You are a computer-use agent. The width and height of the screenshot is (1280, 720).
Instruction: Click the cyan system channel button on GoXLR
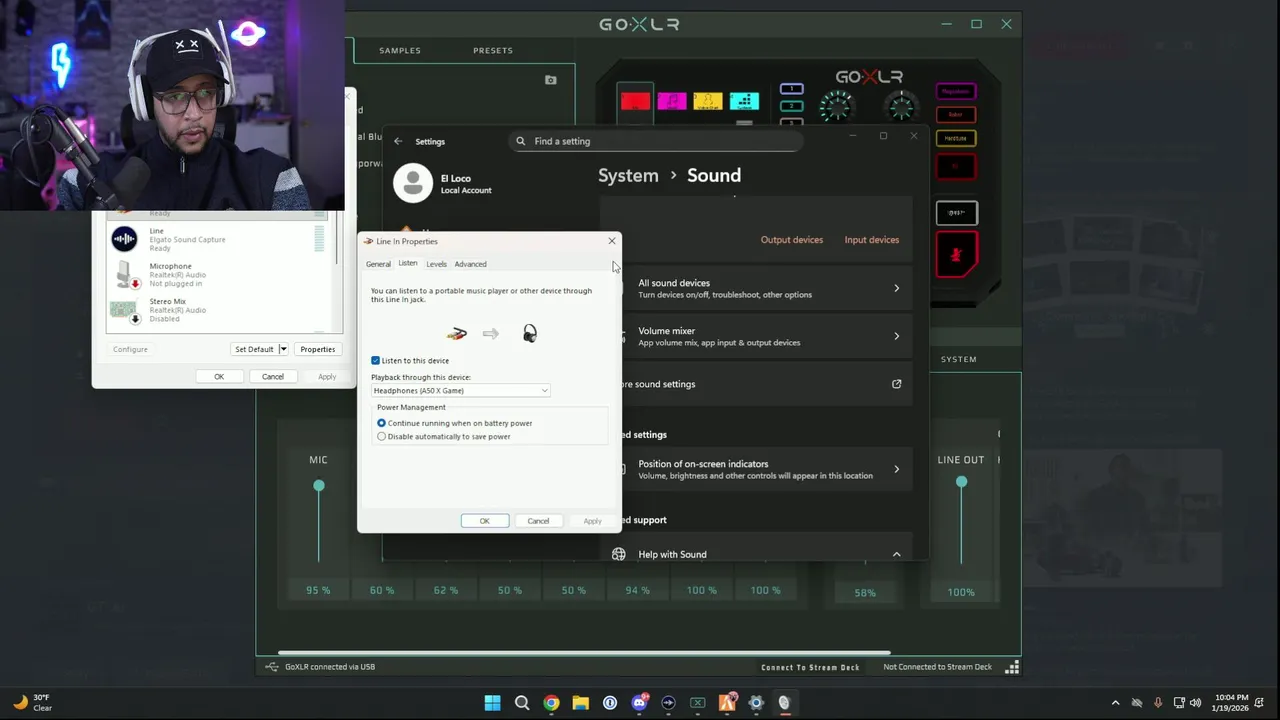pos(744,101)
